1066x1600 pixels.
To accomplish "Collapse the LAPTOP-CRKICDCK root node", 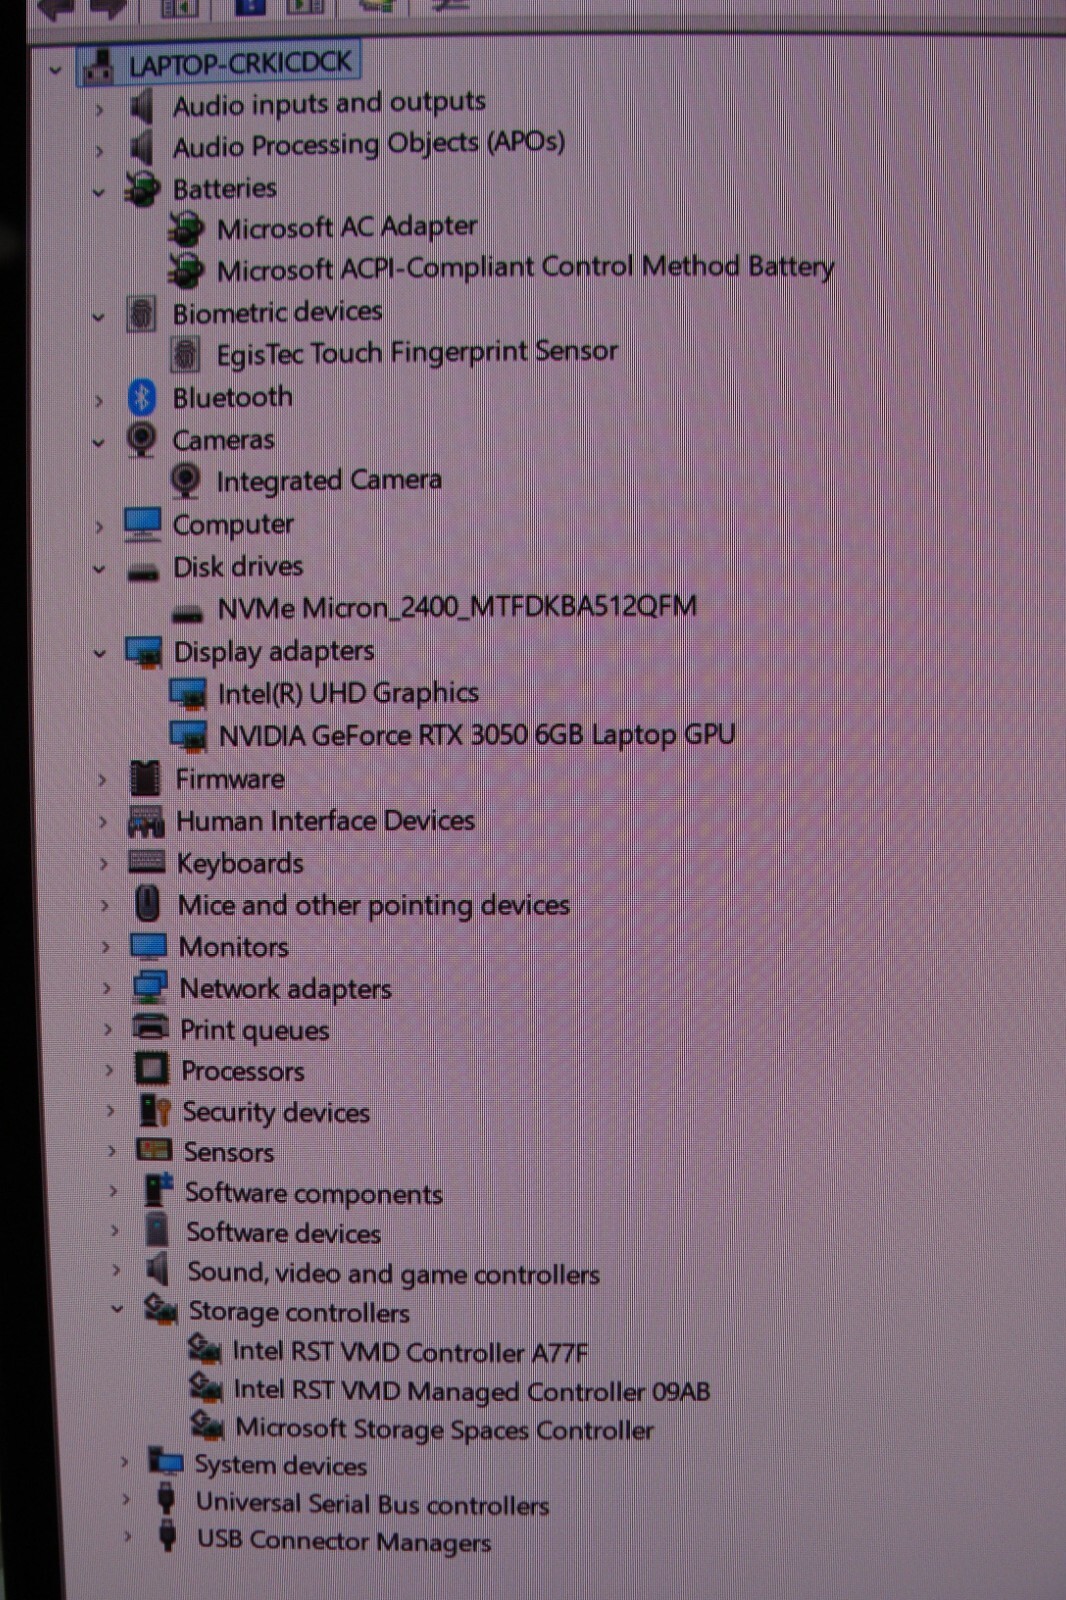I will coord(56,70).
